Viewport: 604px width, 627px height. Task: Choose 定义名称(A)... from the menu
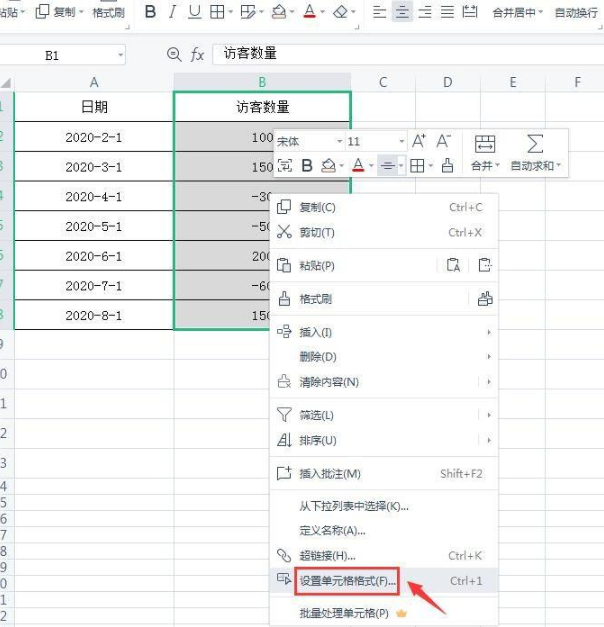(x=384, y=531)
